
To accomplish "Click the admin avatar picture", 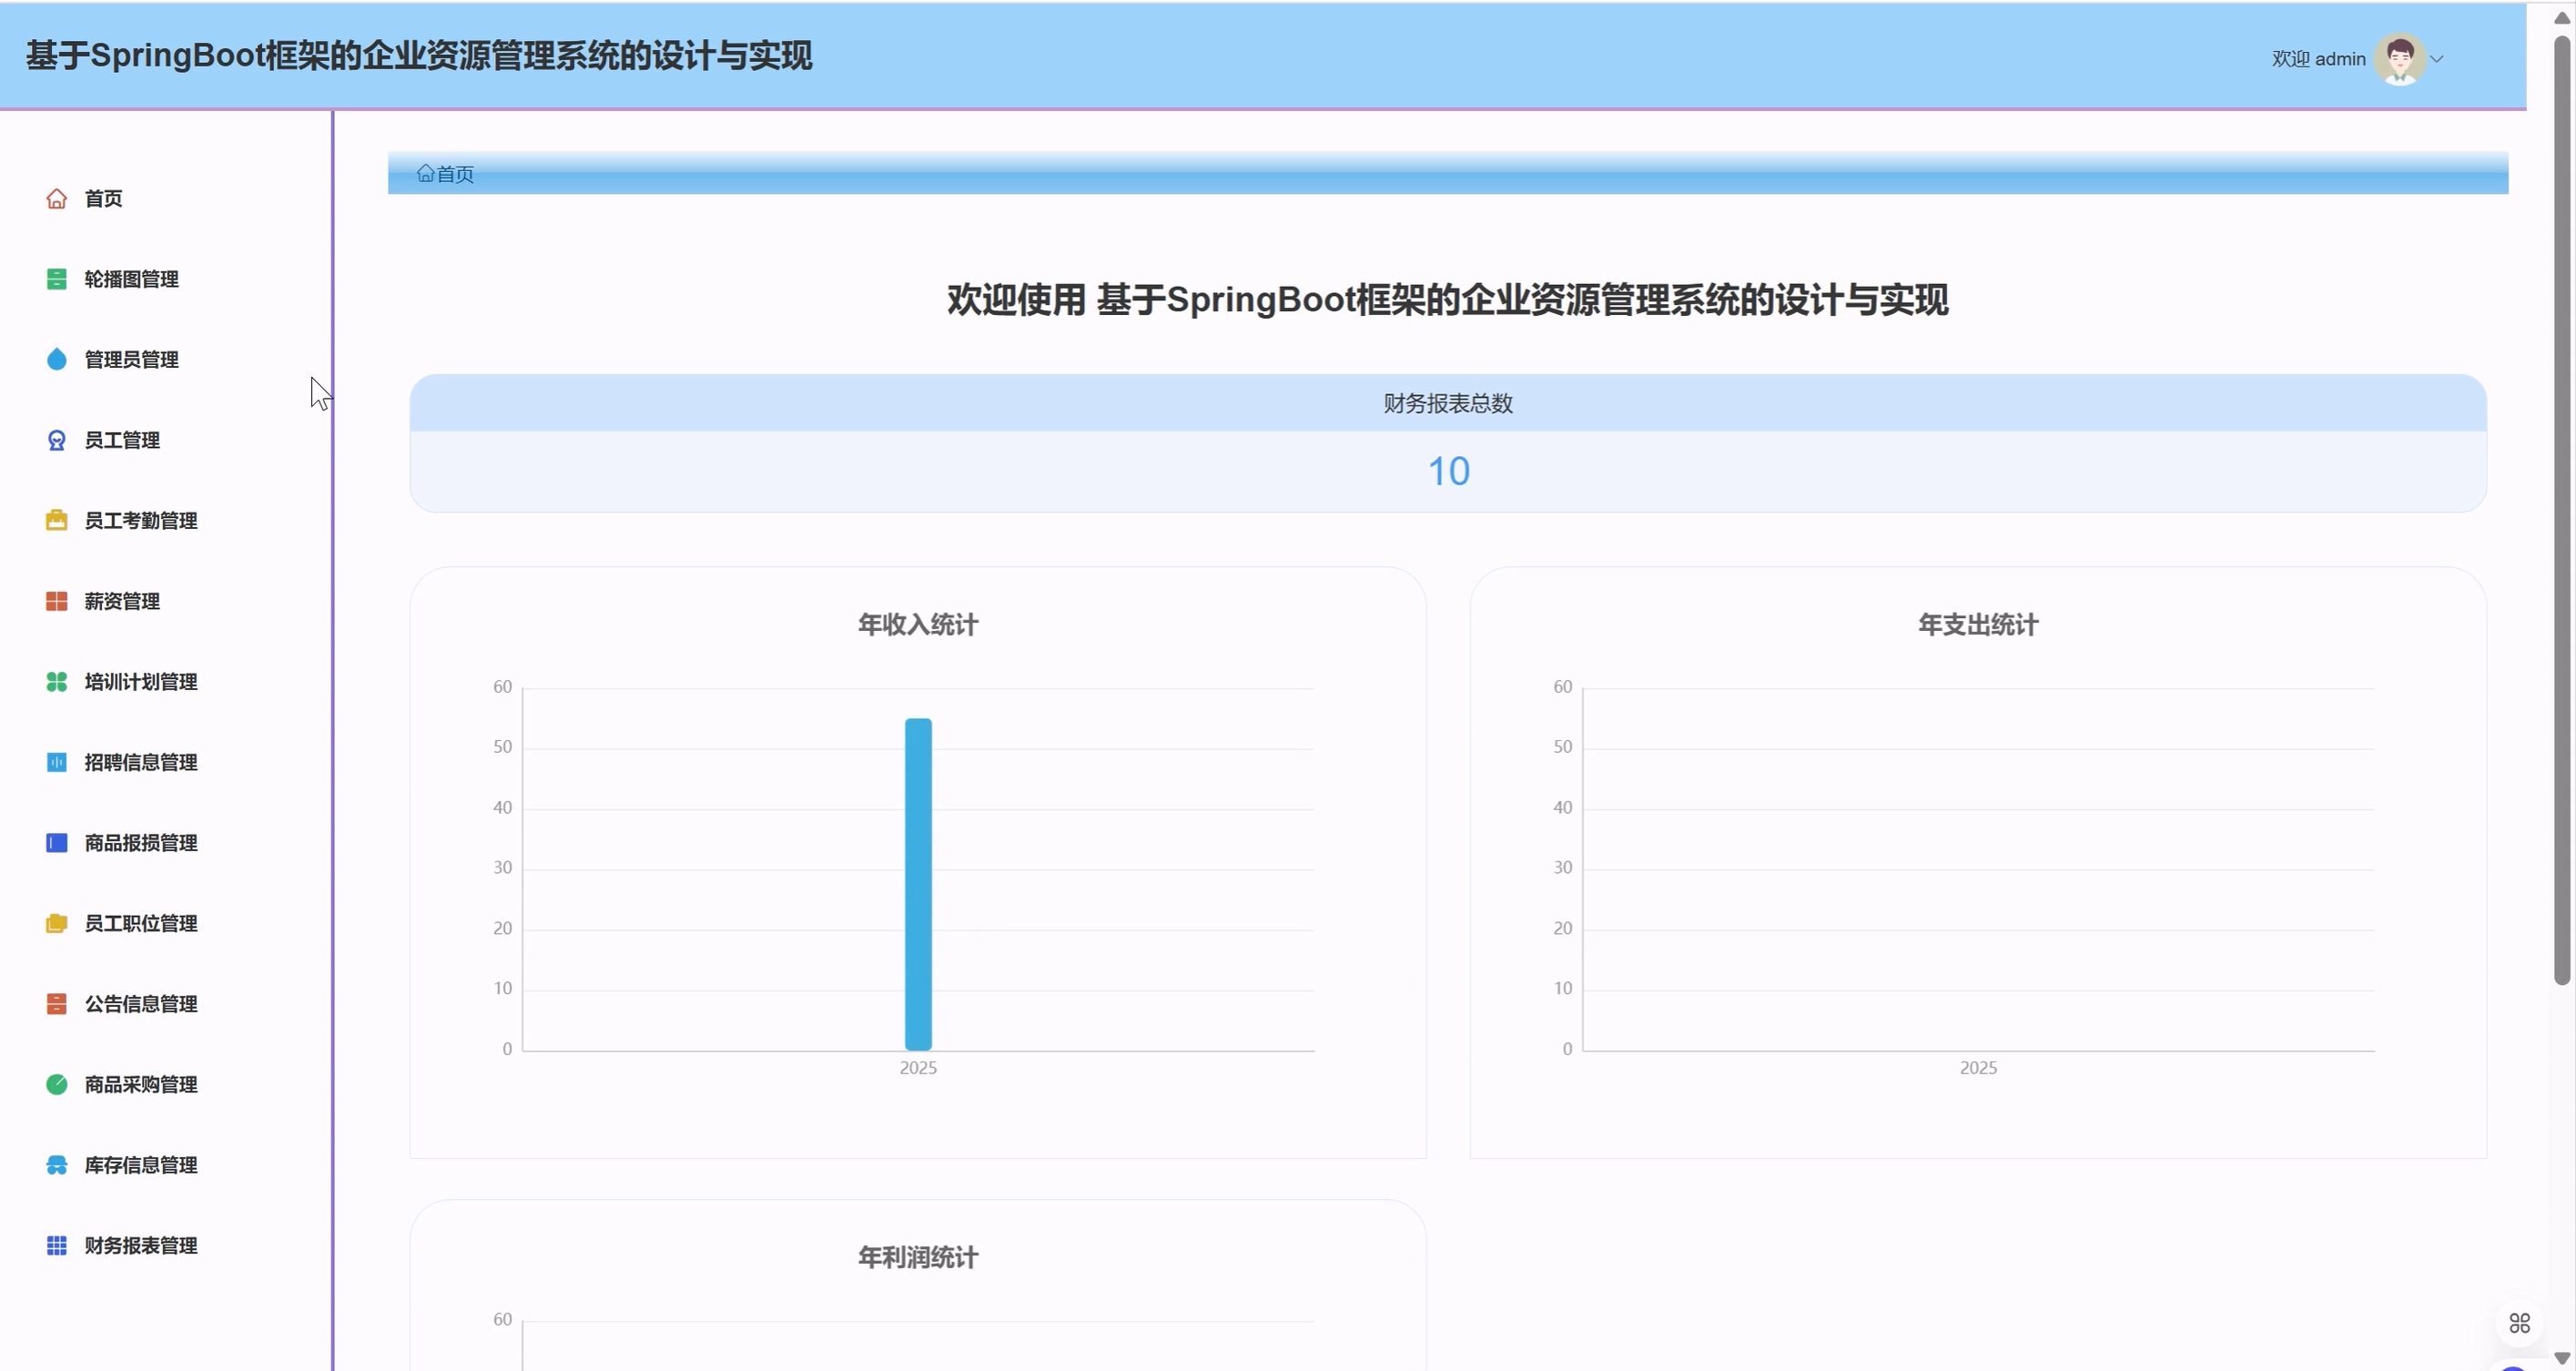I will (x=2400, y=59).
